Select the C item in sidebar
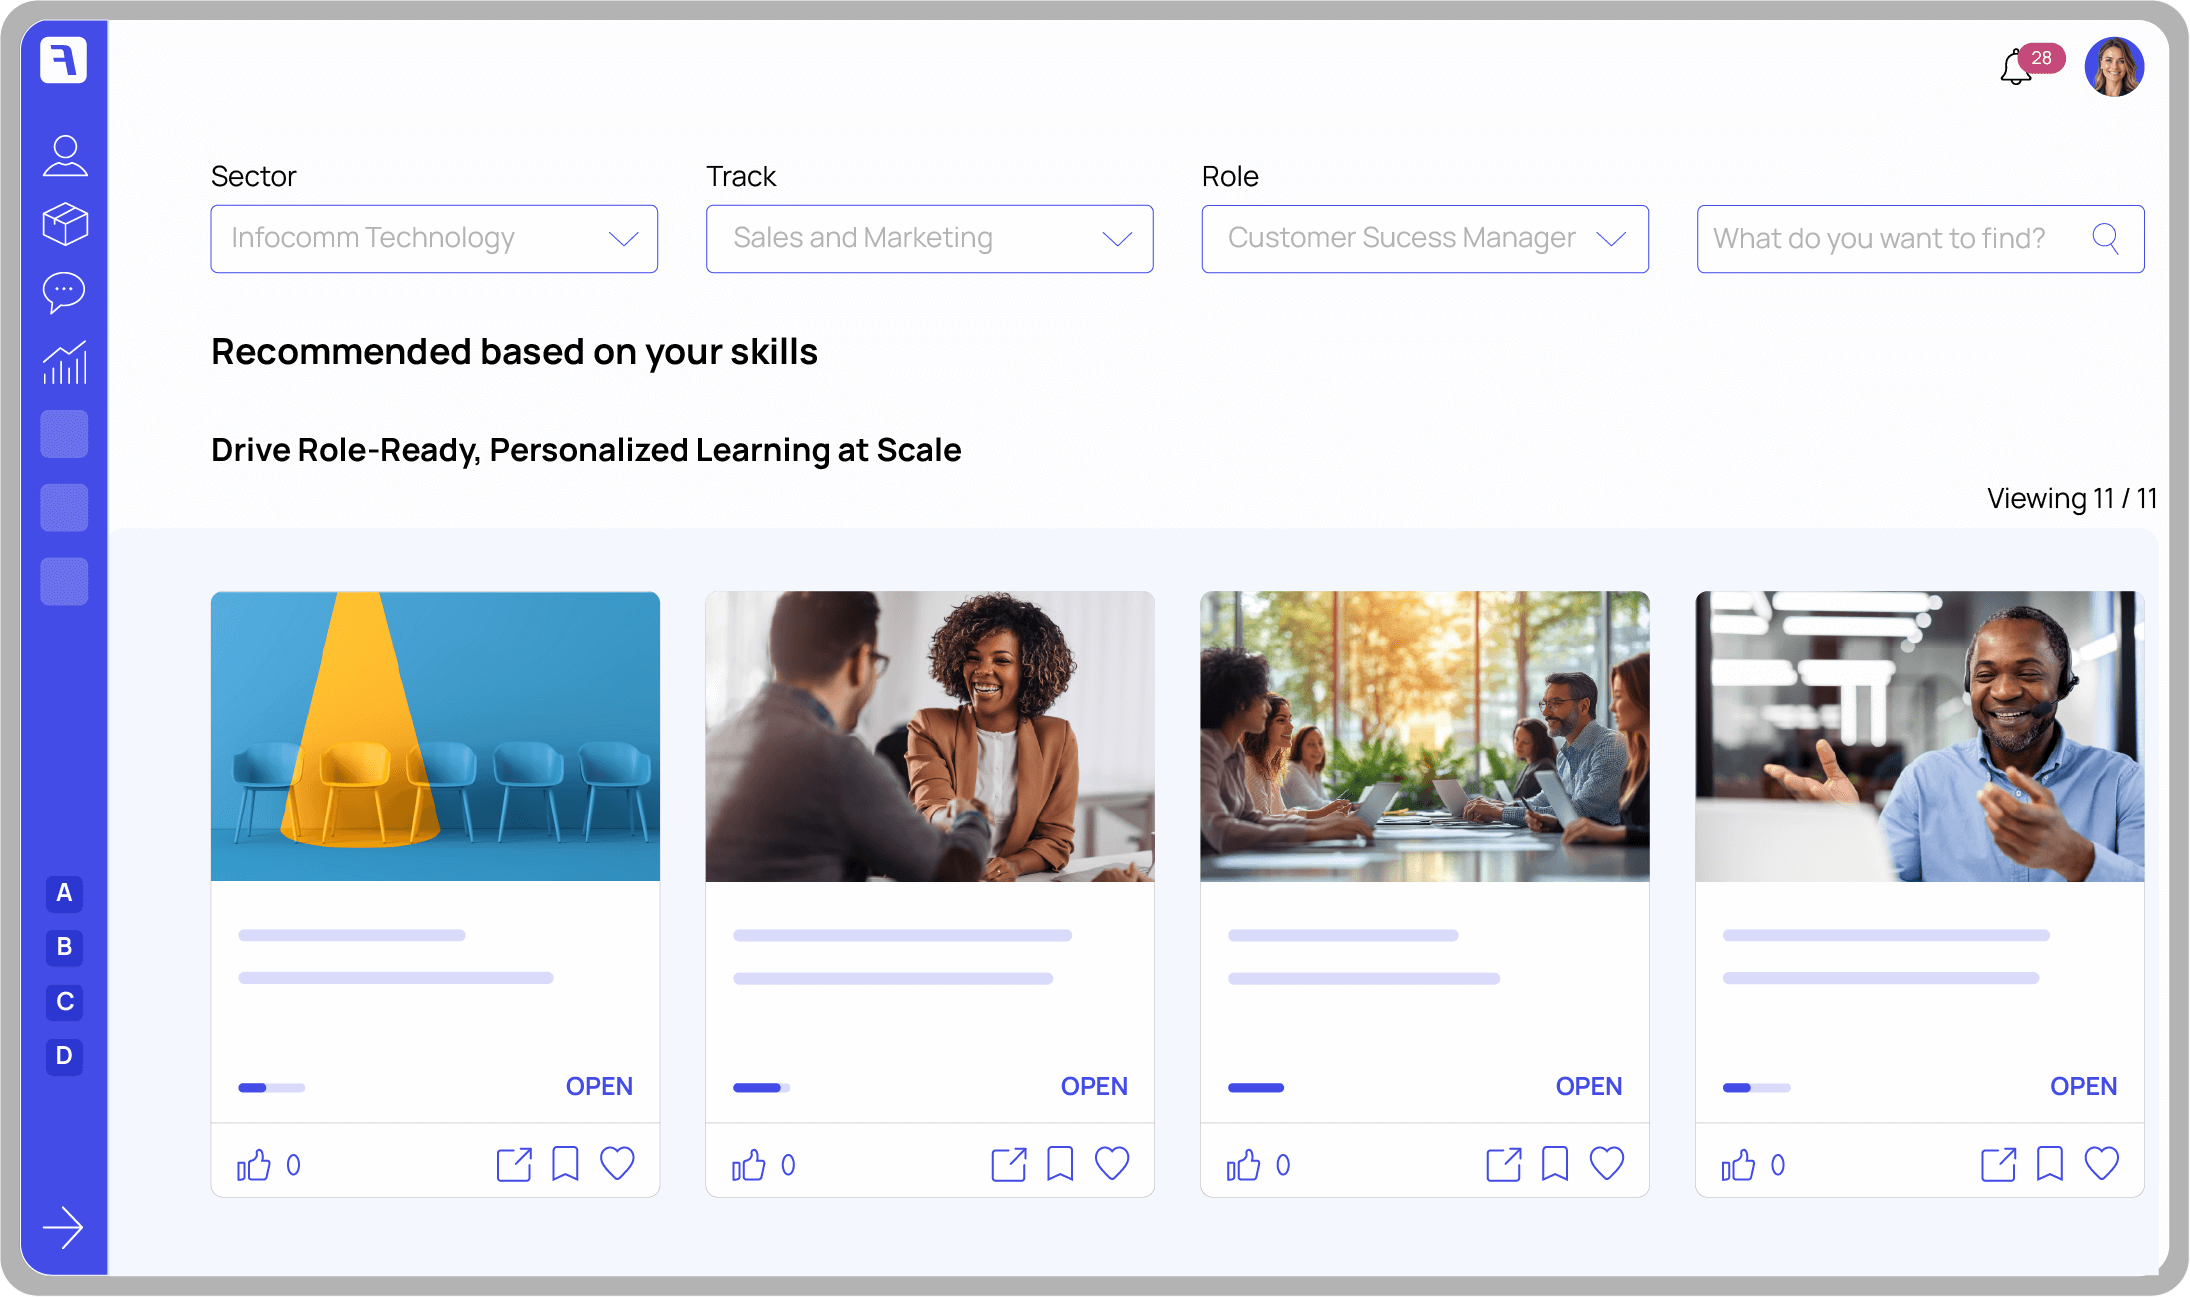 (x=64, y=1001)
